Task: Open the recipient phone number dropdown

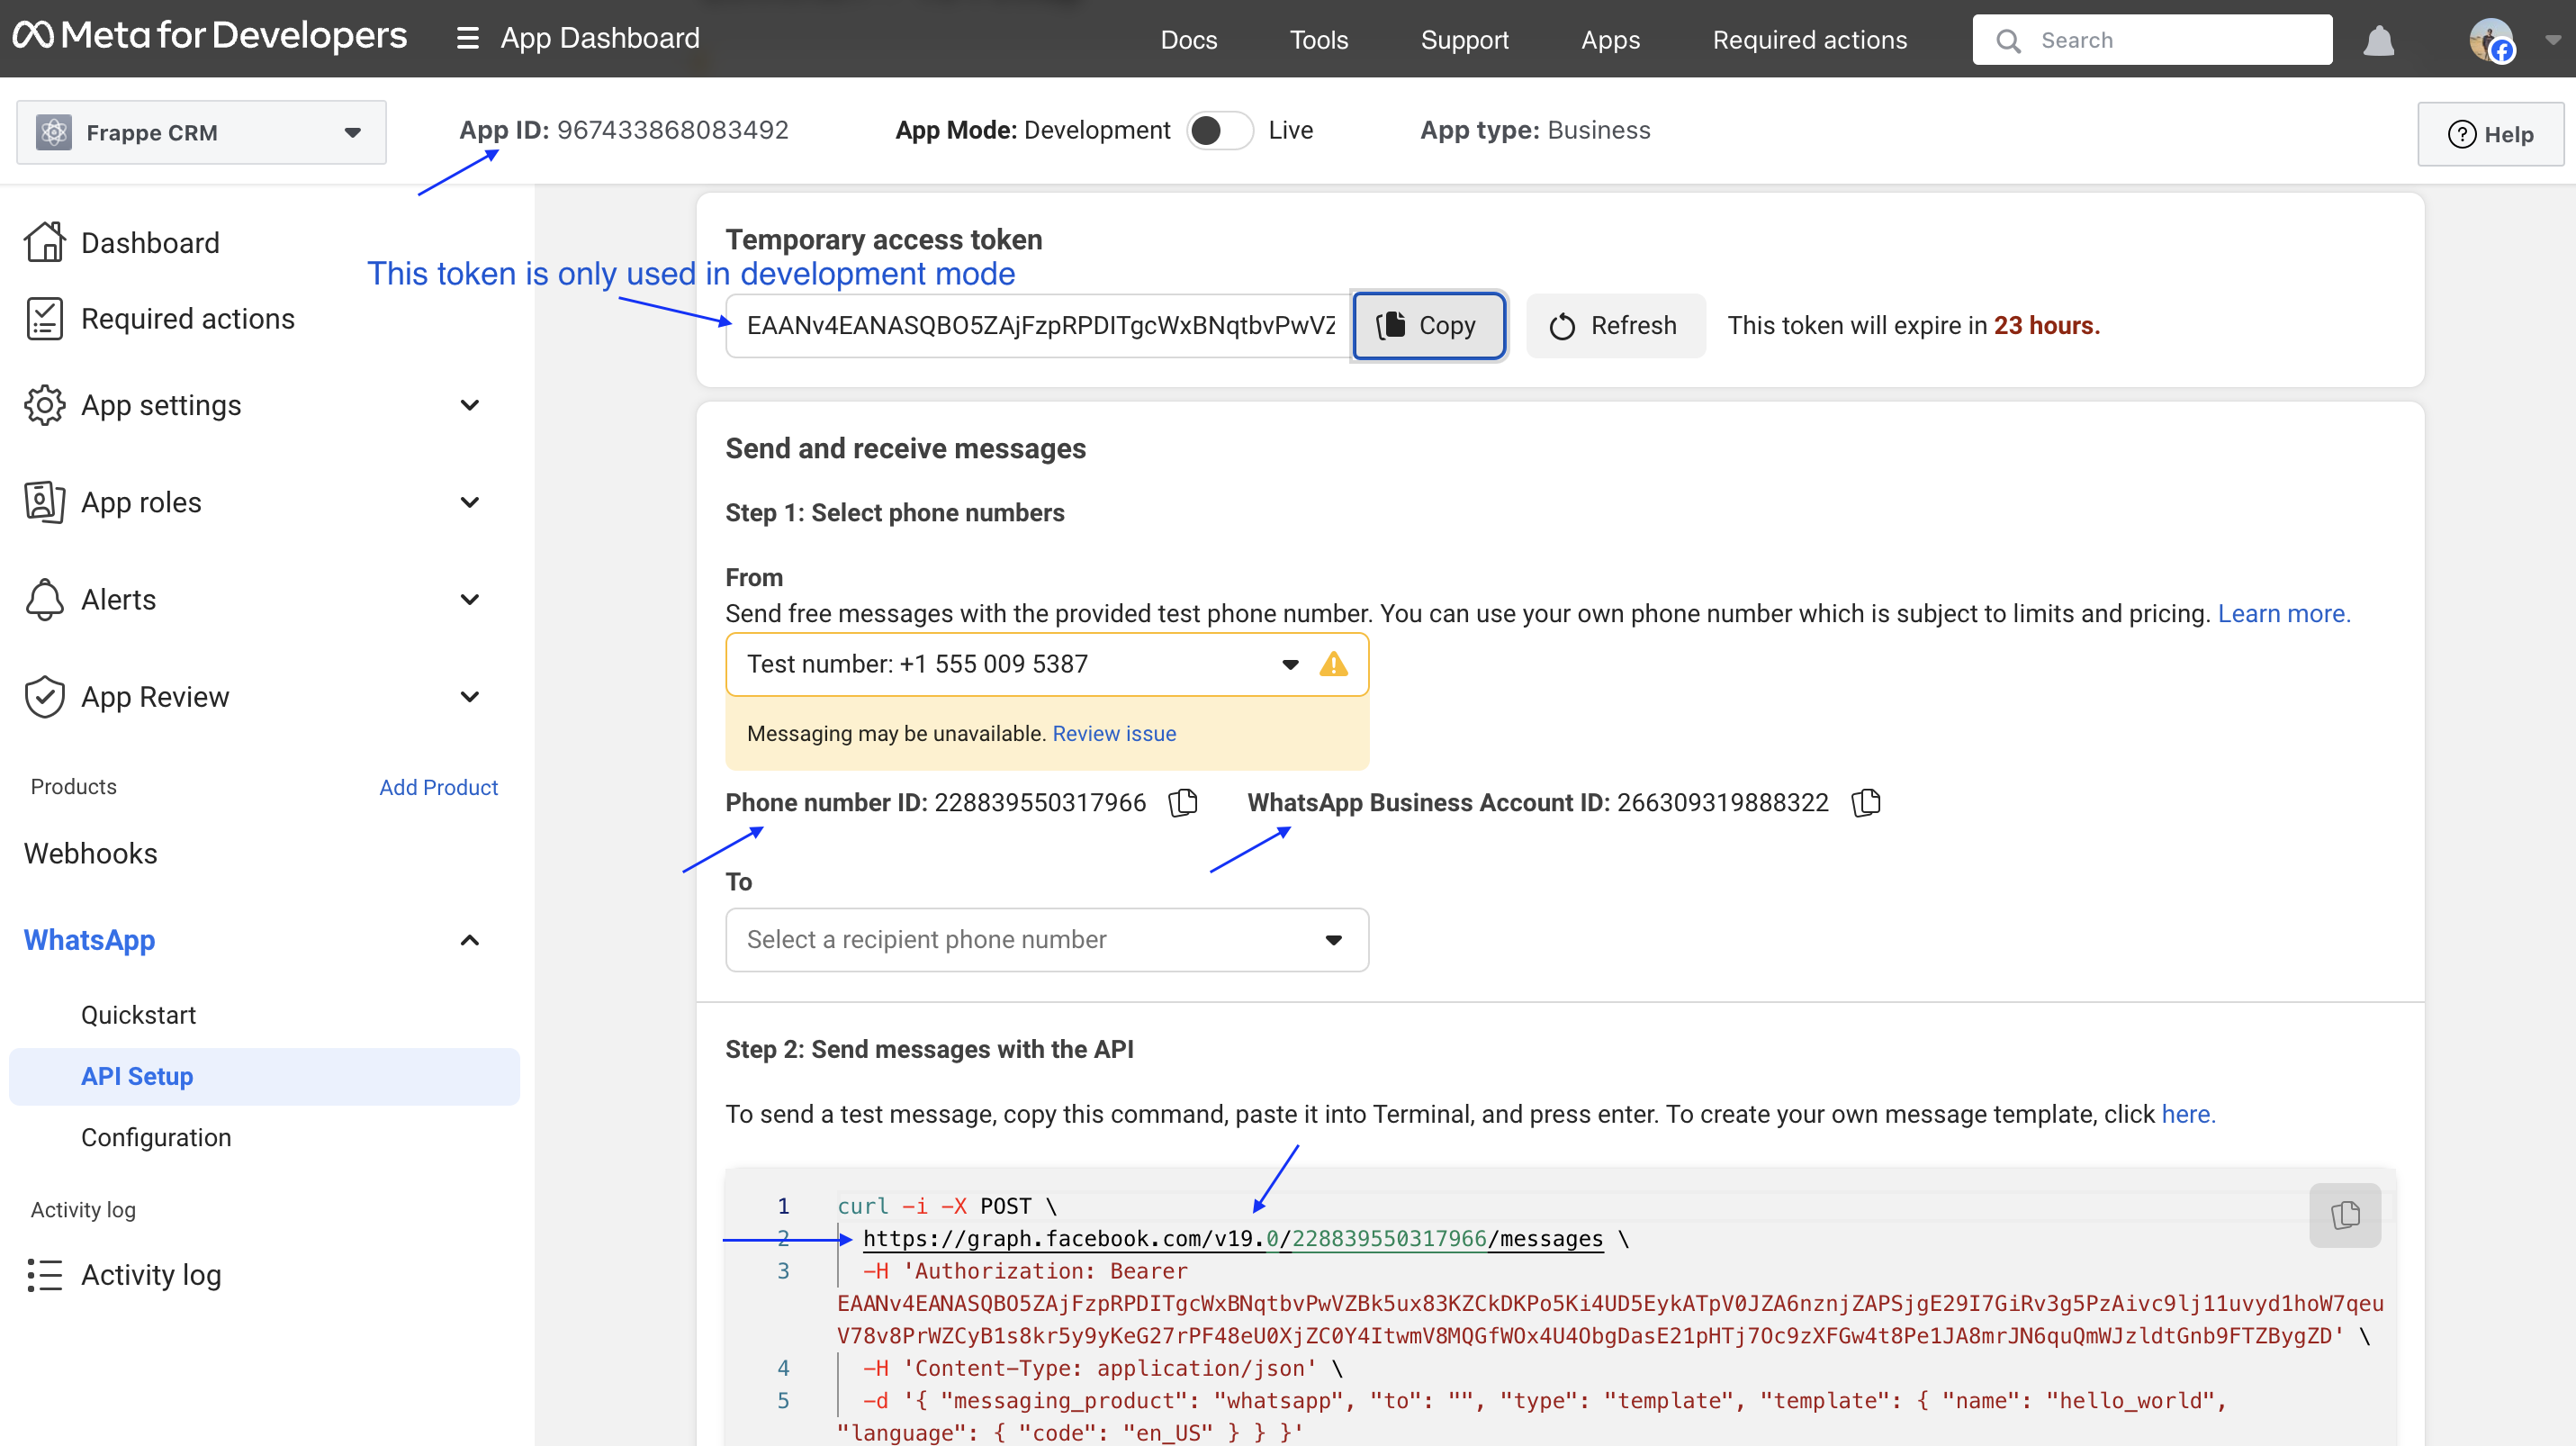Action: (x=1047, y=940)
